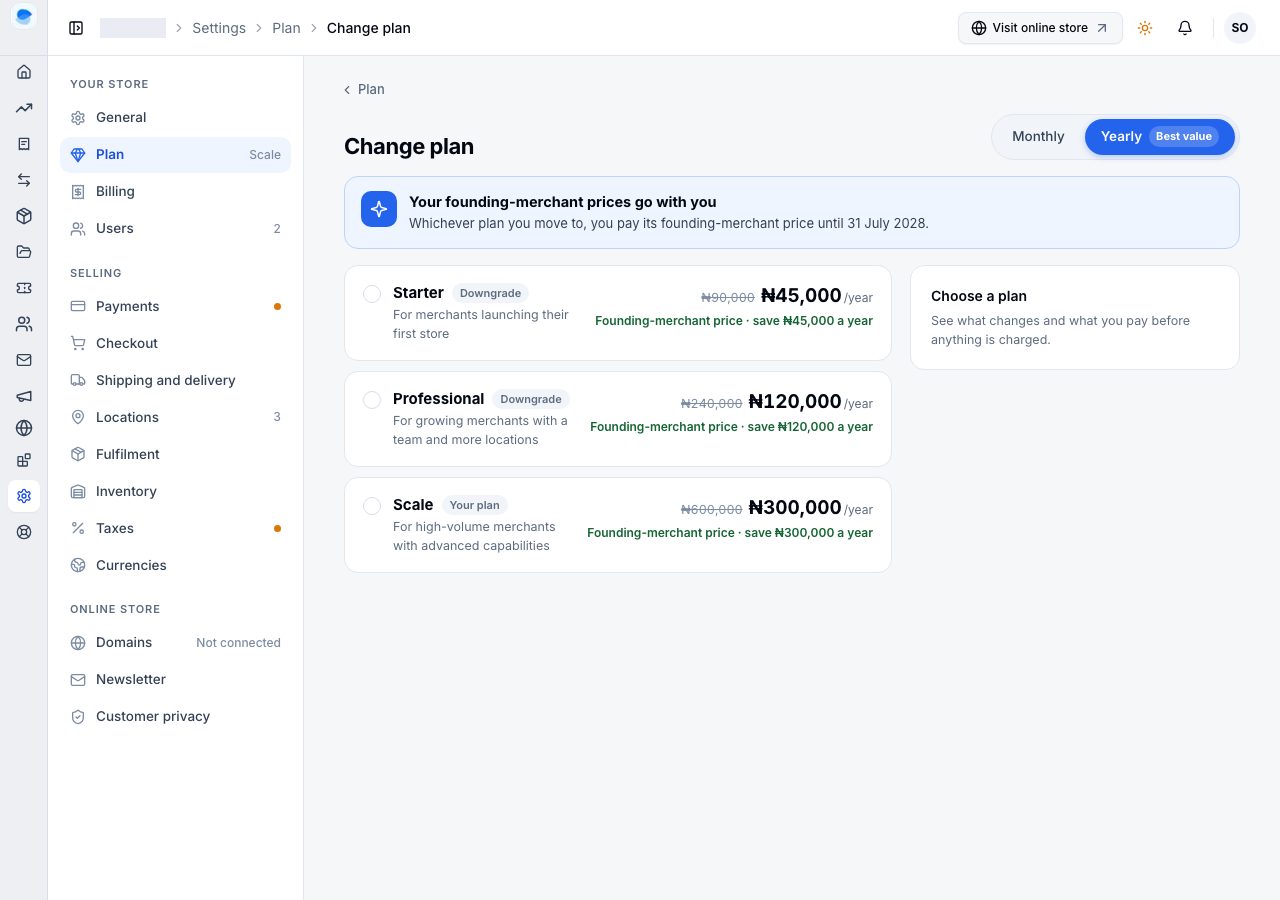1280x900 pixels.
Task: Open the folder icon in left rail
Action: click(24, 252)
